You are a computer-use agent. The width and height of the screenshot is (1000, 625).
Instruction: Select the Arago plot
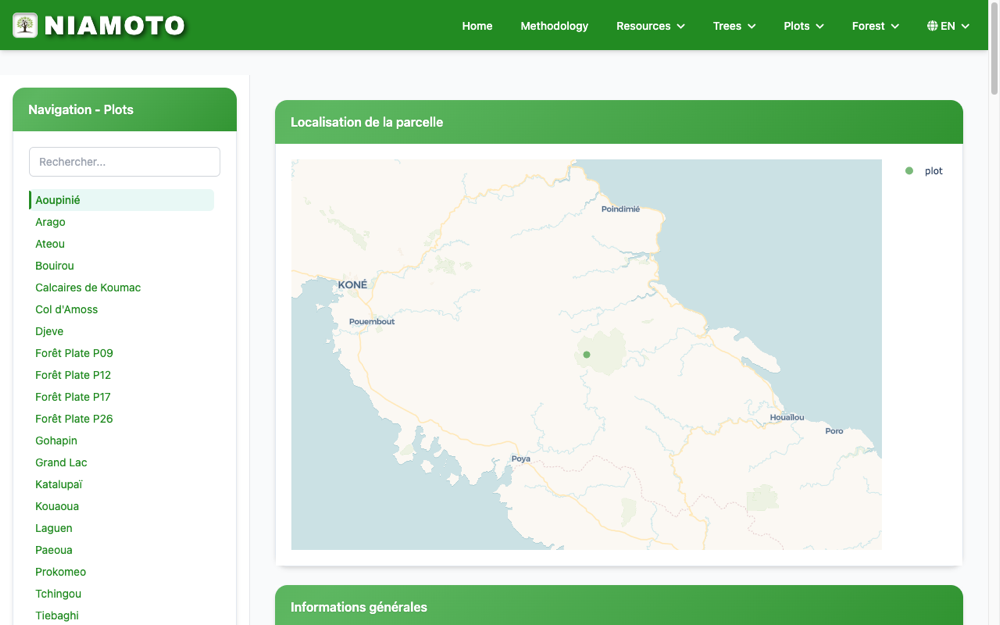coord(50,222)
